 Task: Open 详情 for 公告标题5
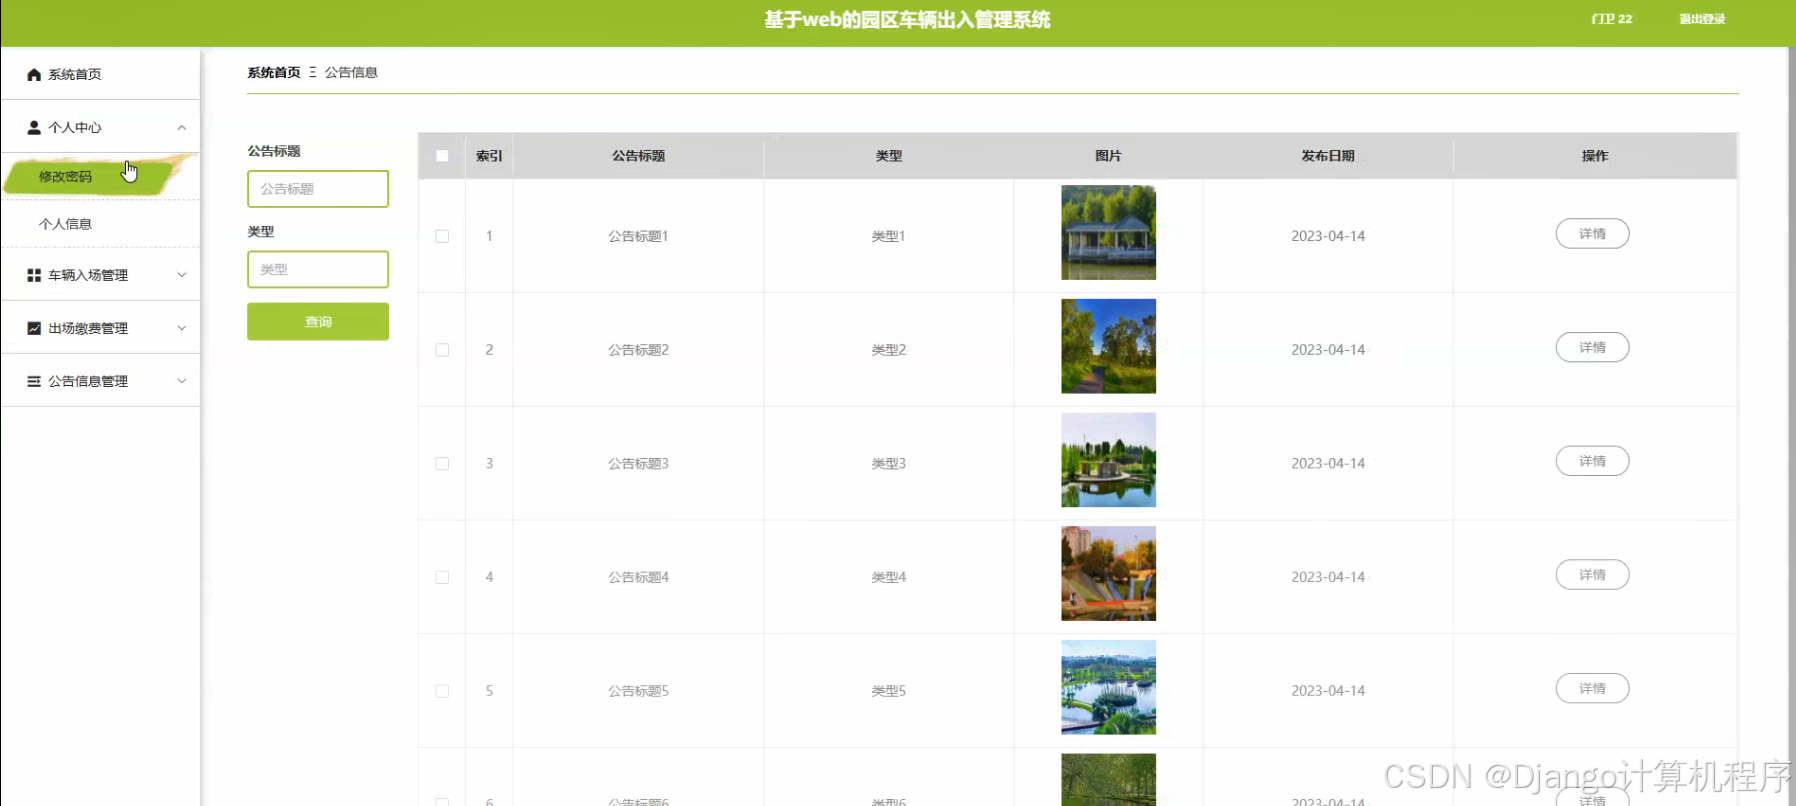1592,688
